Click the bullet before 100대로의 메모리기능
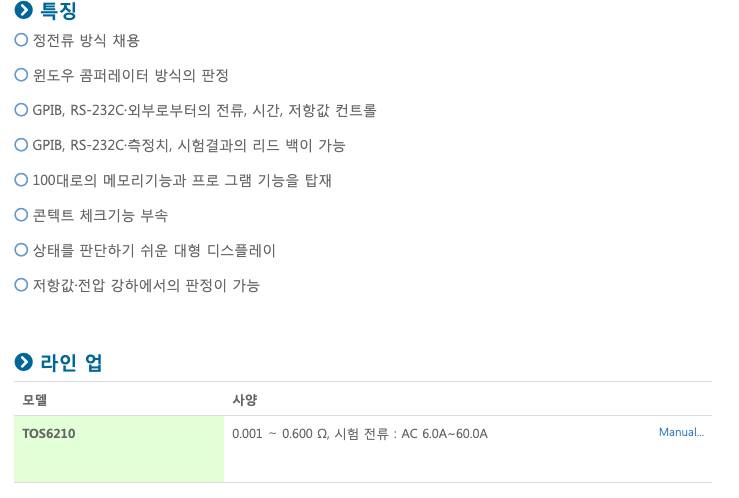This screenshot has height=498, width=739. (x=21, y=180)
